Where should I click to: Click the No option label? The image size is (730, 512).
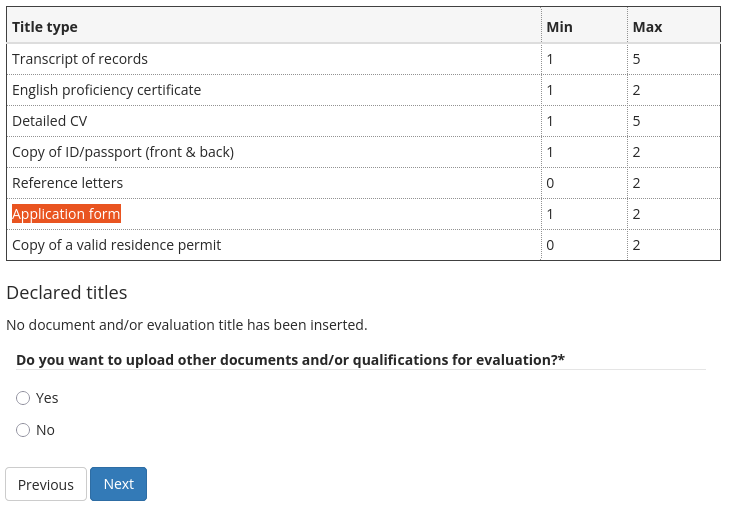click(x=45, y=430)
